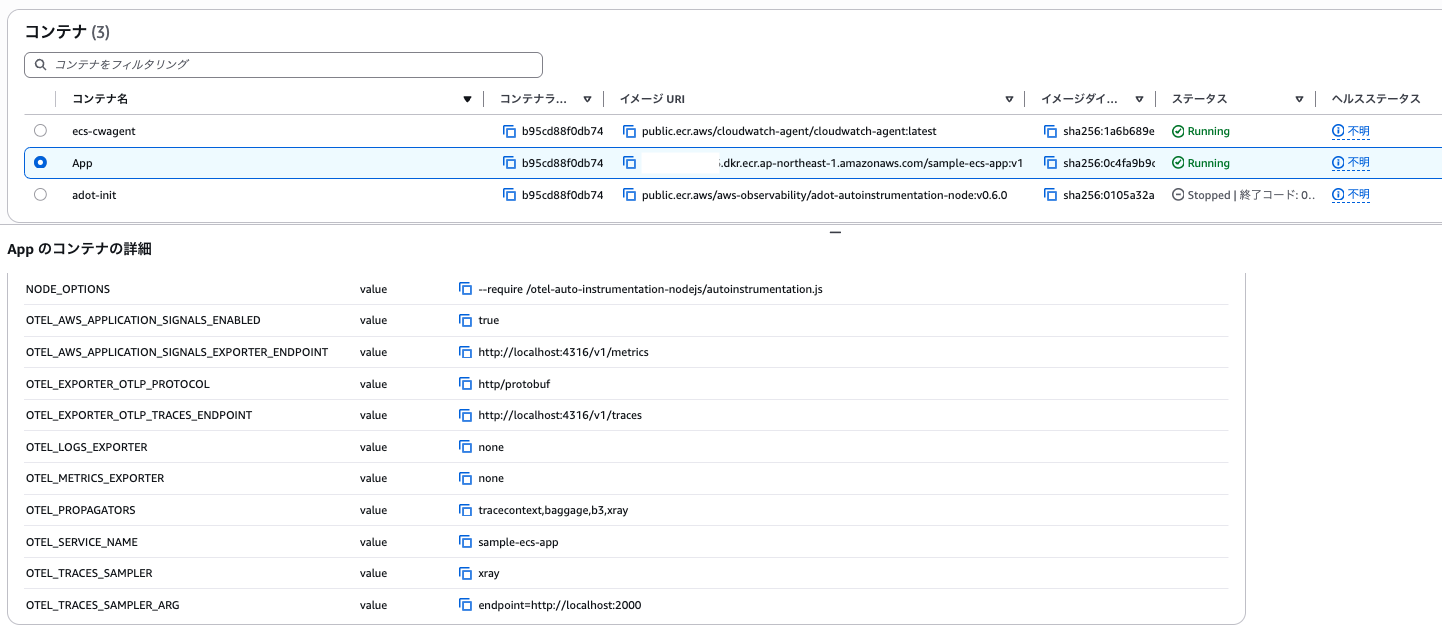Click the adot-init container name
This screenshot has height=630, width=1442.
94,195
